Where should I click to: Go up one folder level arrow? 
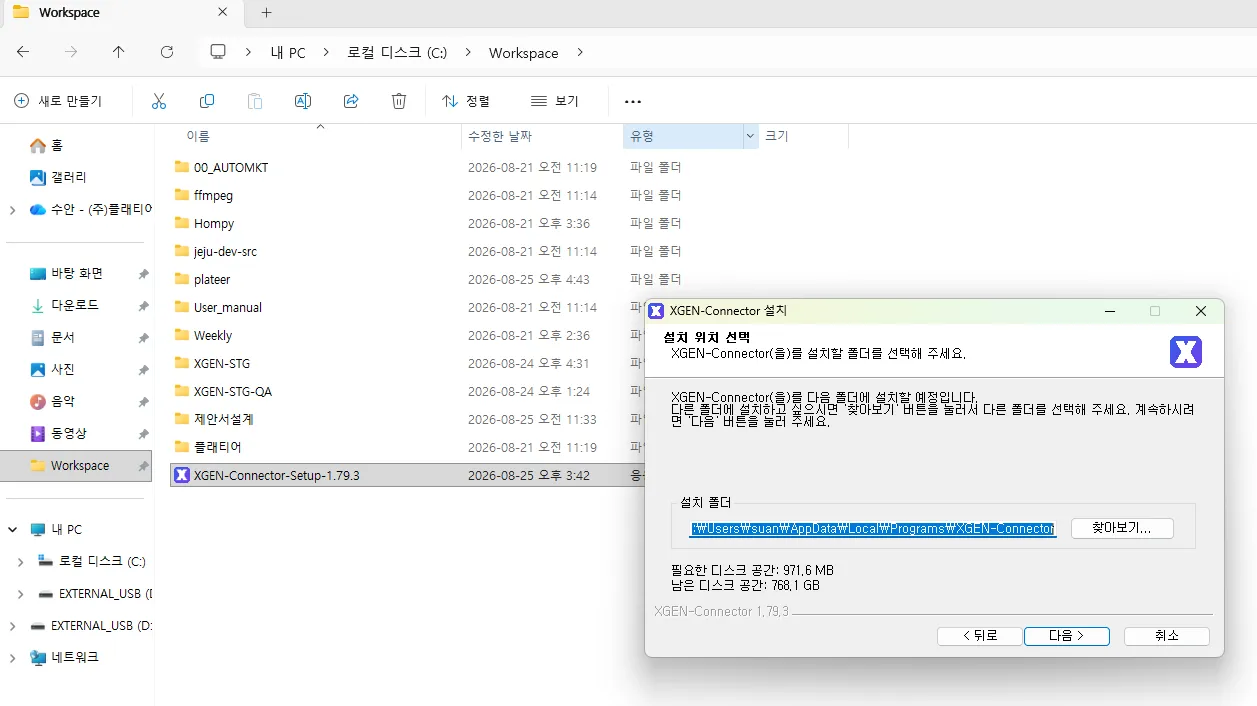[119, 52]
